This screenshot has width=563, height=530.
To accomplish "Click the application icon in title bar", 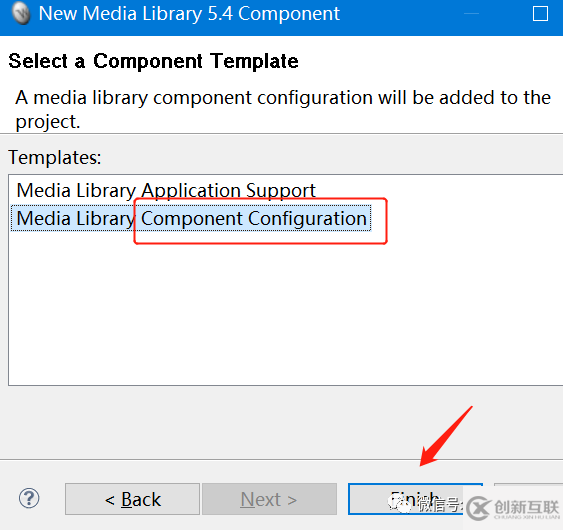I will click(21, 13).
